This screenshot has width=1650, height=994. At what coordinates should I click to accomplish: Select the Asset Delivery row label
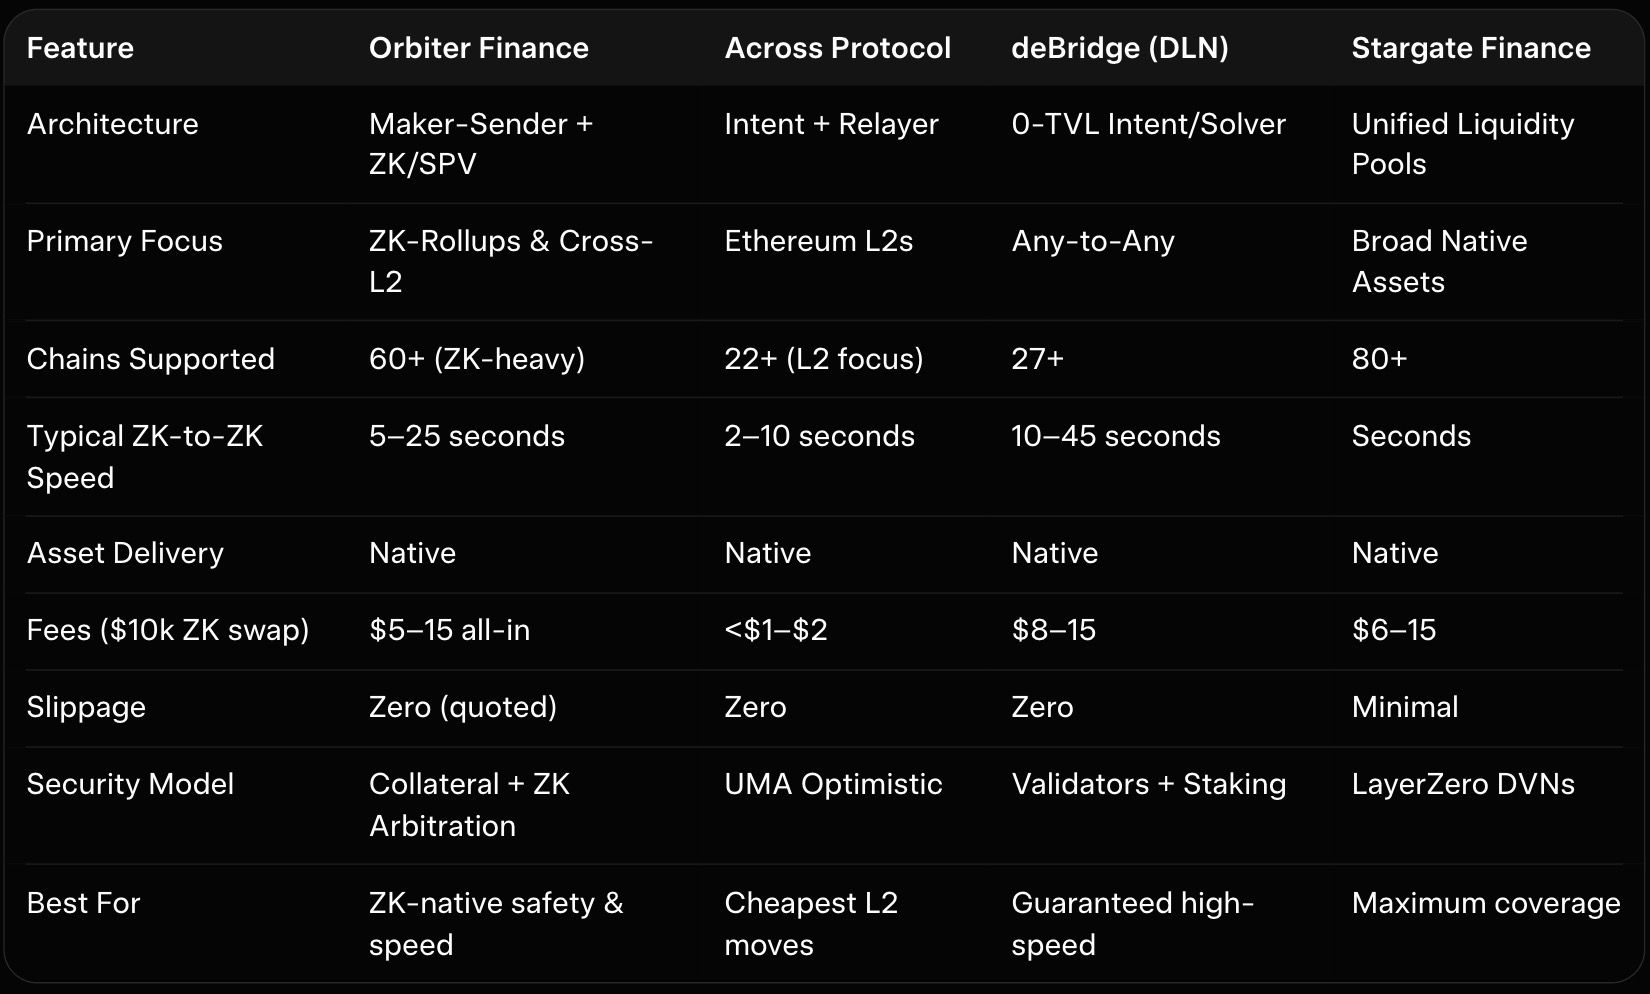[125, 553]
